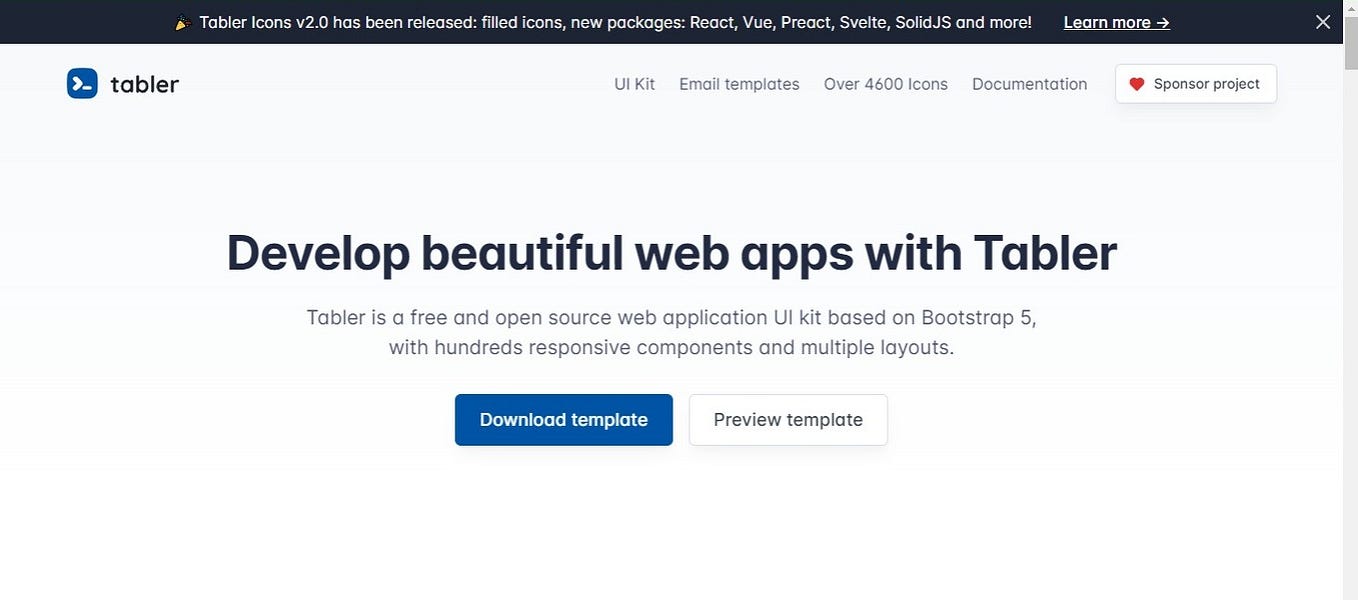Click the blue Download template button
This screenshot has height=600, width=1358.
click(x=563, y=419)
